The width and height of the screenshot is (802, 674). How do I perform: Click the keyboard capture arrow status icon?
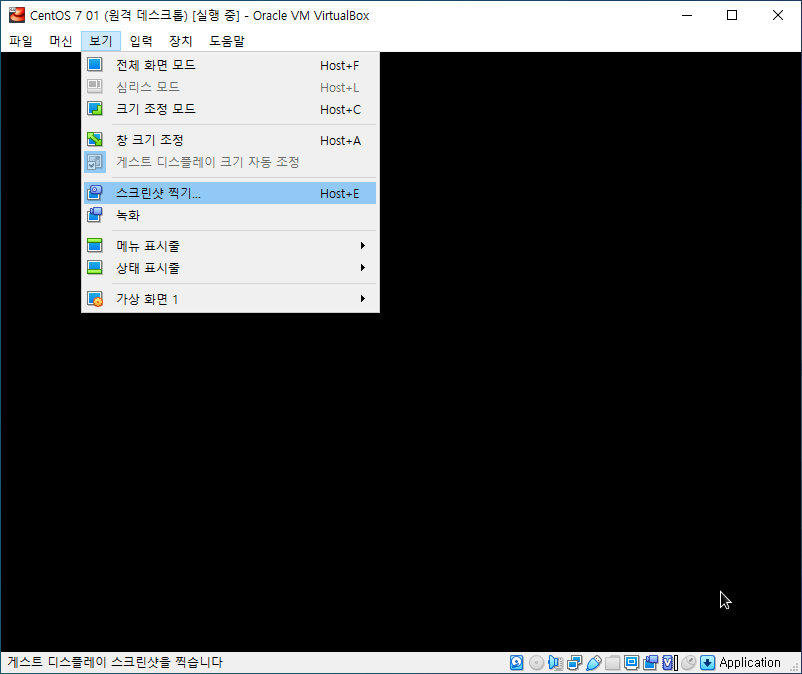[707, 663]
